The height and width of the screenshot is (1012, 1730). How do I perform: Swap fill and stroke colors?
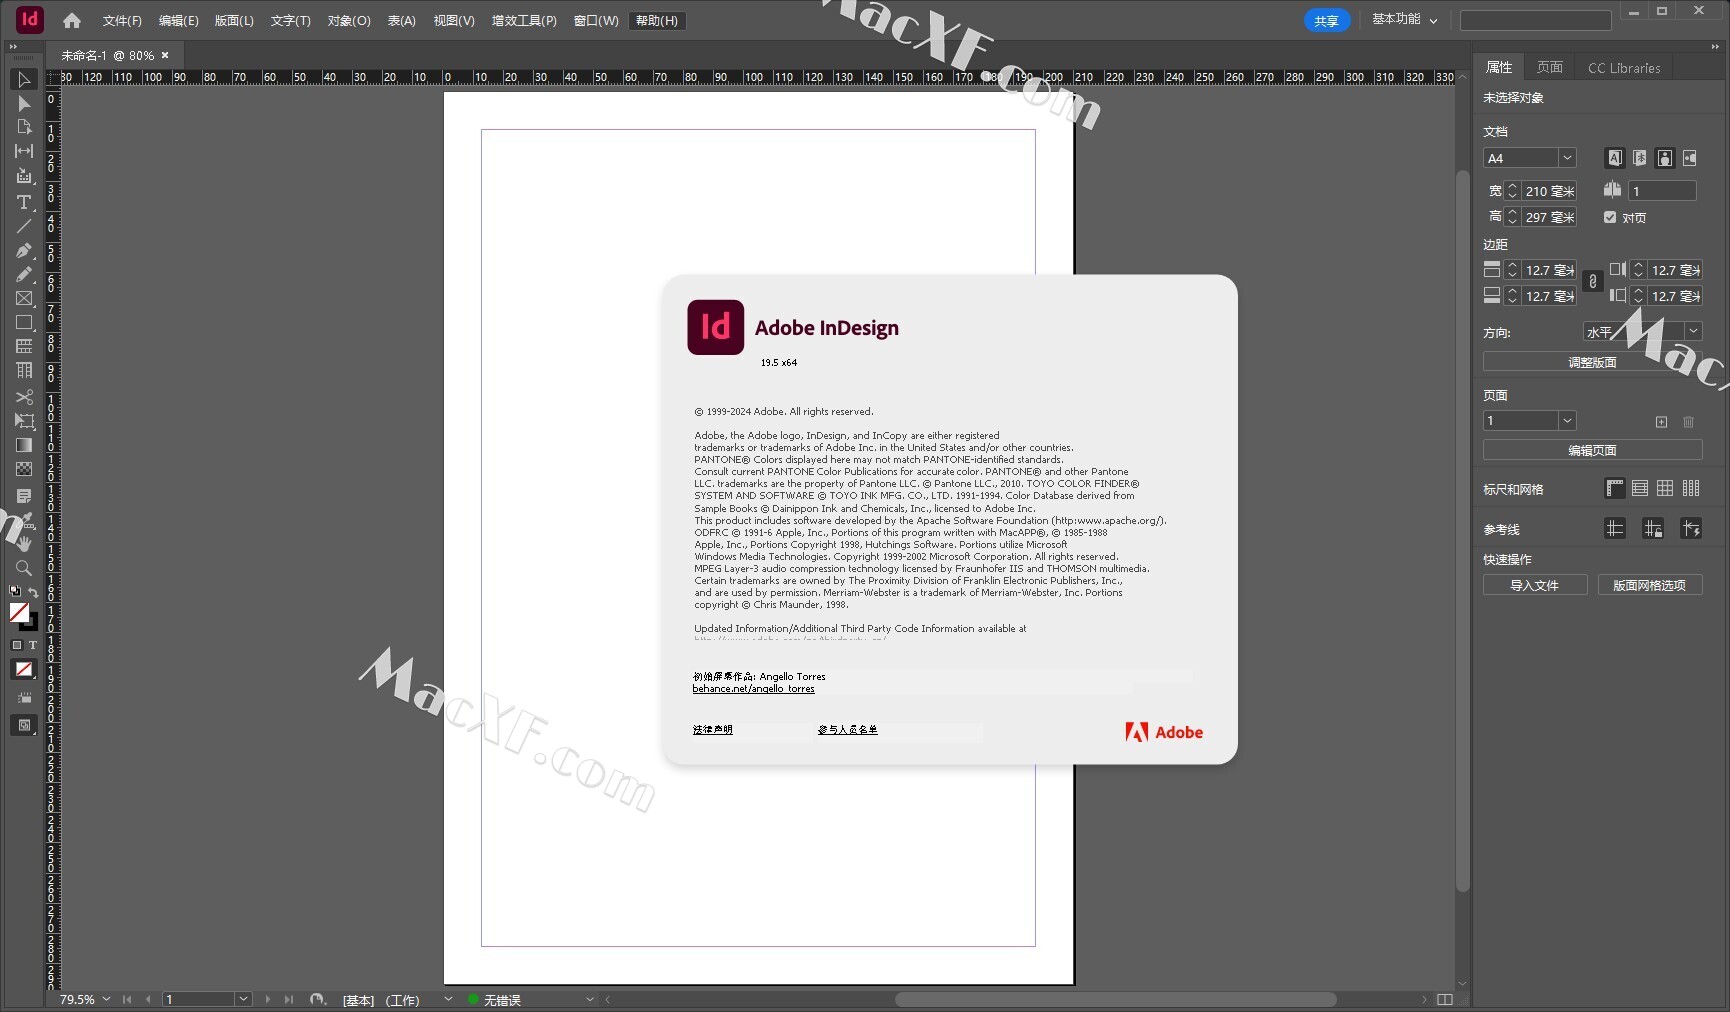pos(33,592)
